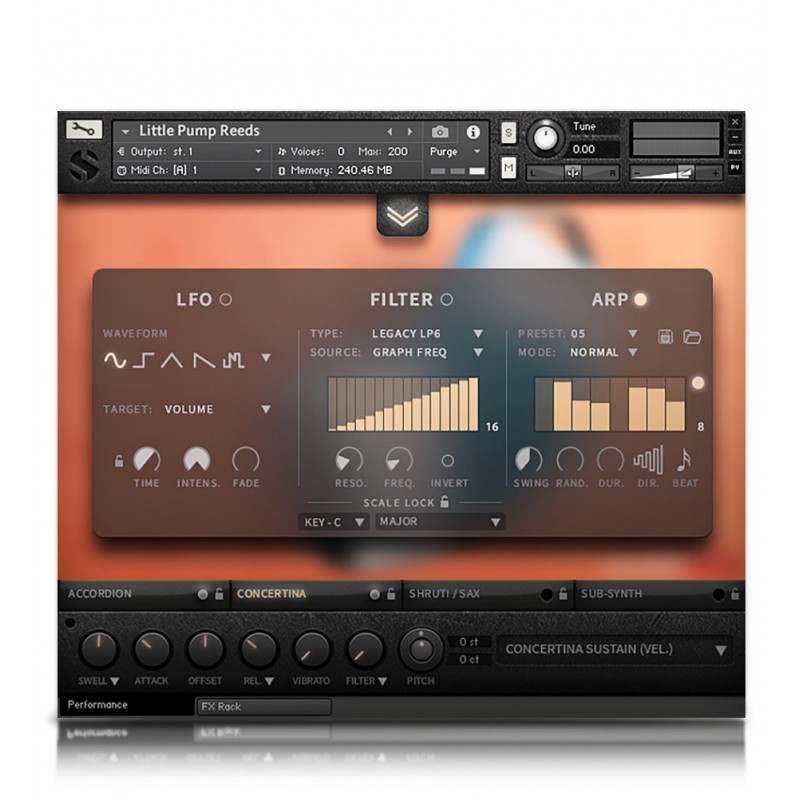The width and height of the screenshot is (800, 800).
Task: Click the wrench settings icon
Action: 84,130
